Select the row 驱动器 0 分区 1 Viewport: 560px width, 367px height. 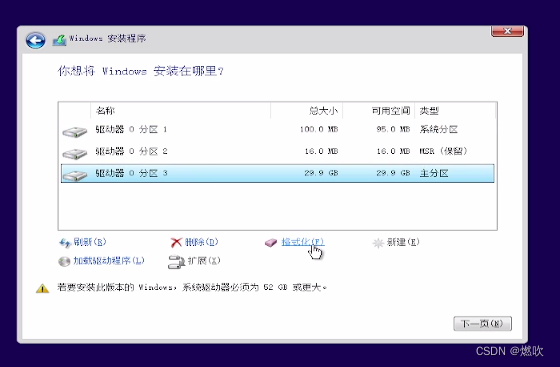[278, 130]
